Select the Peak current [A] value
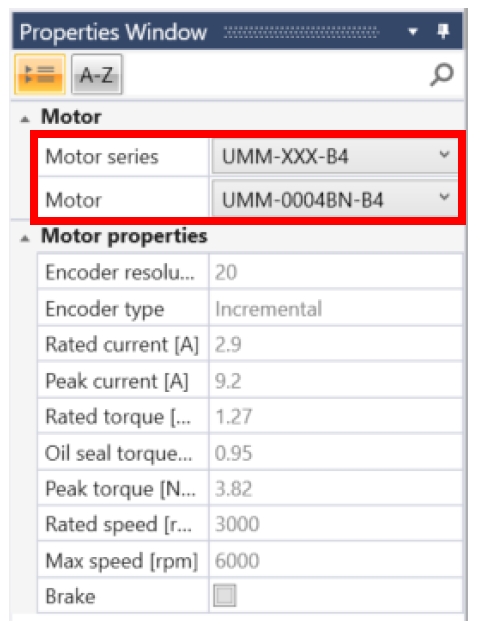 point(228,380)
